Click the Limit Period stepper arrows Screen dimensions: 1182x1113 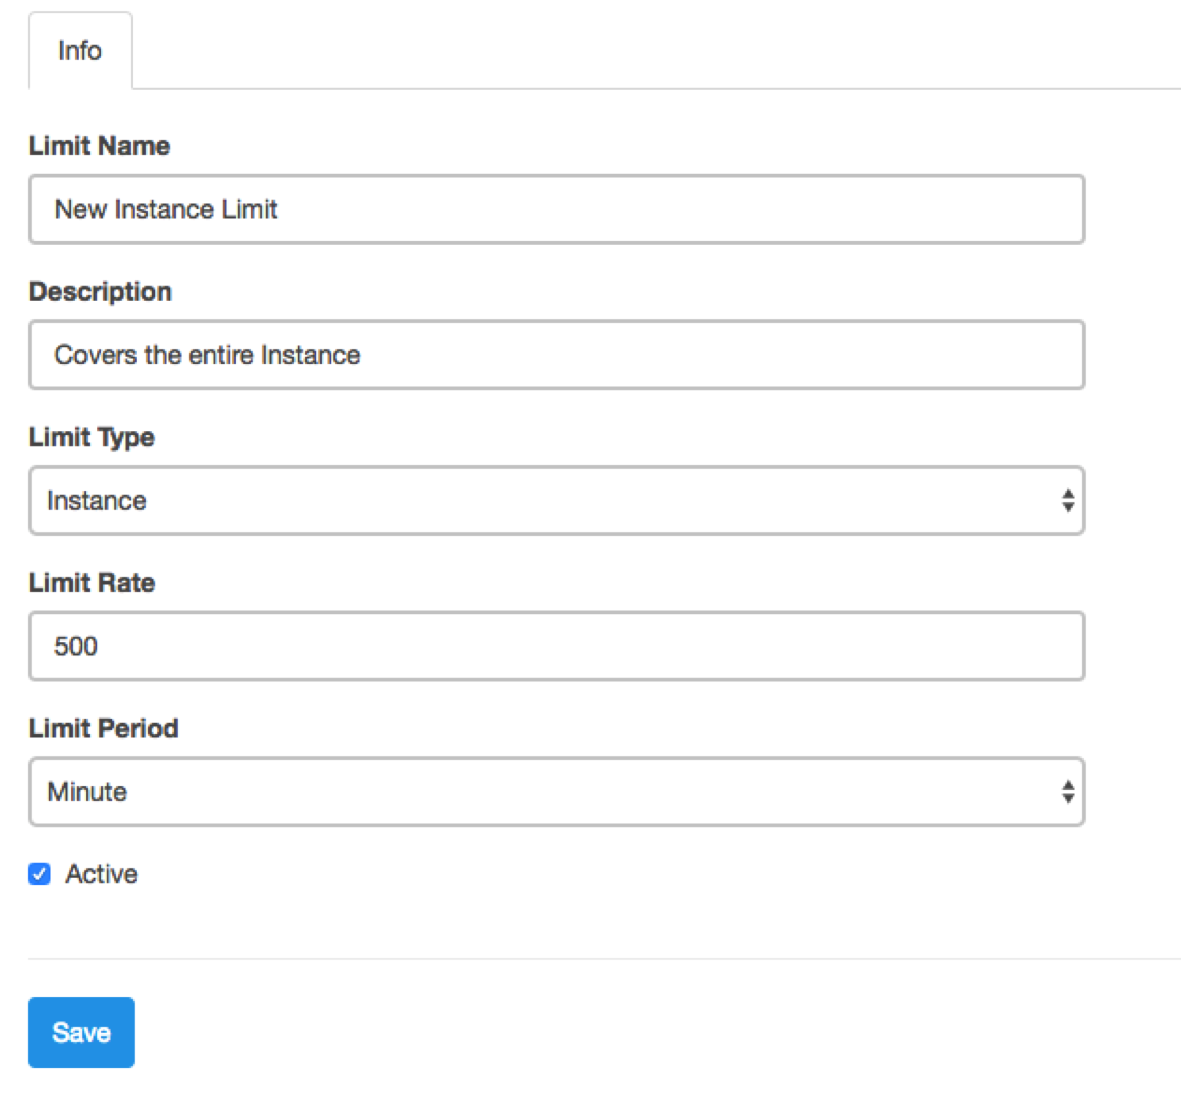1068,792
